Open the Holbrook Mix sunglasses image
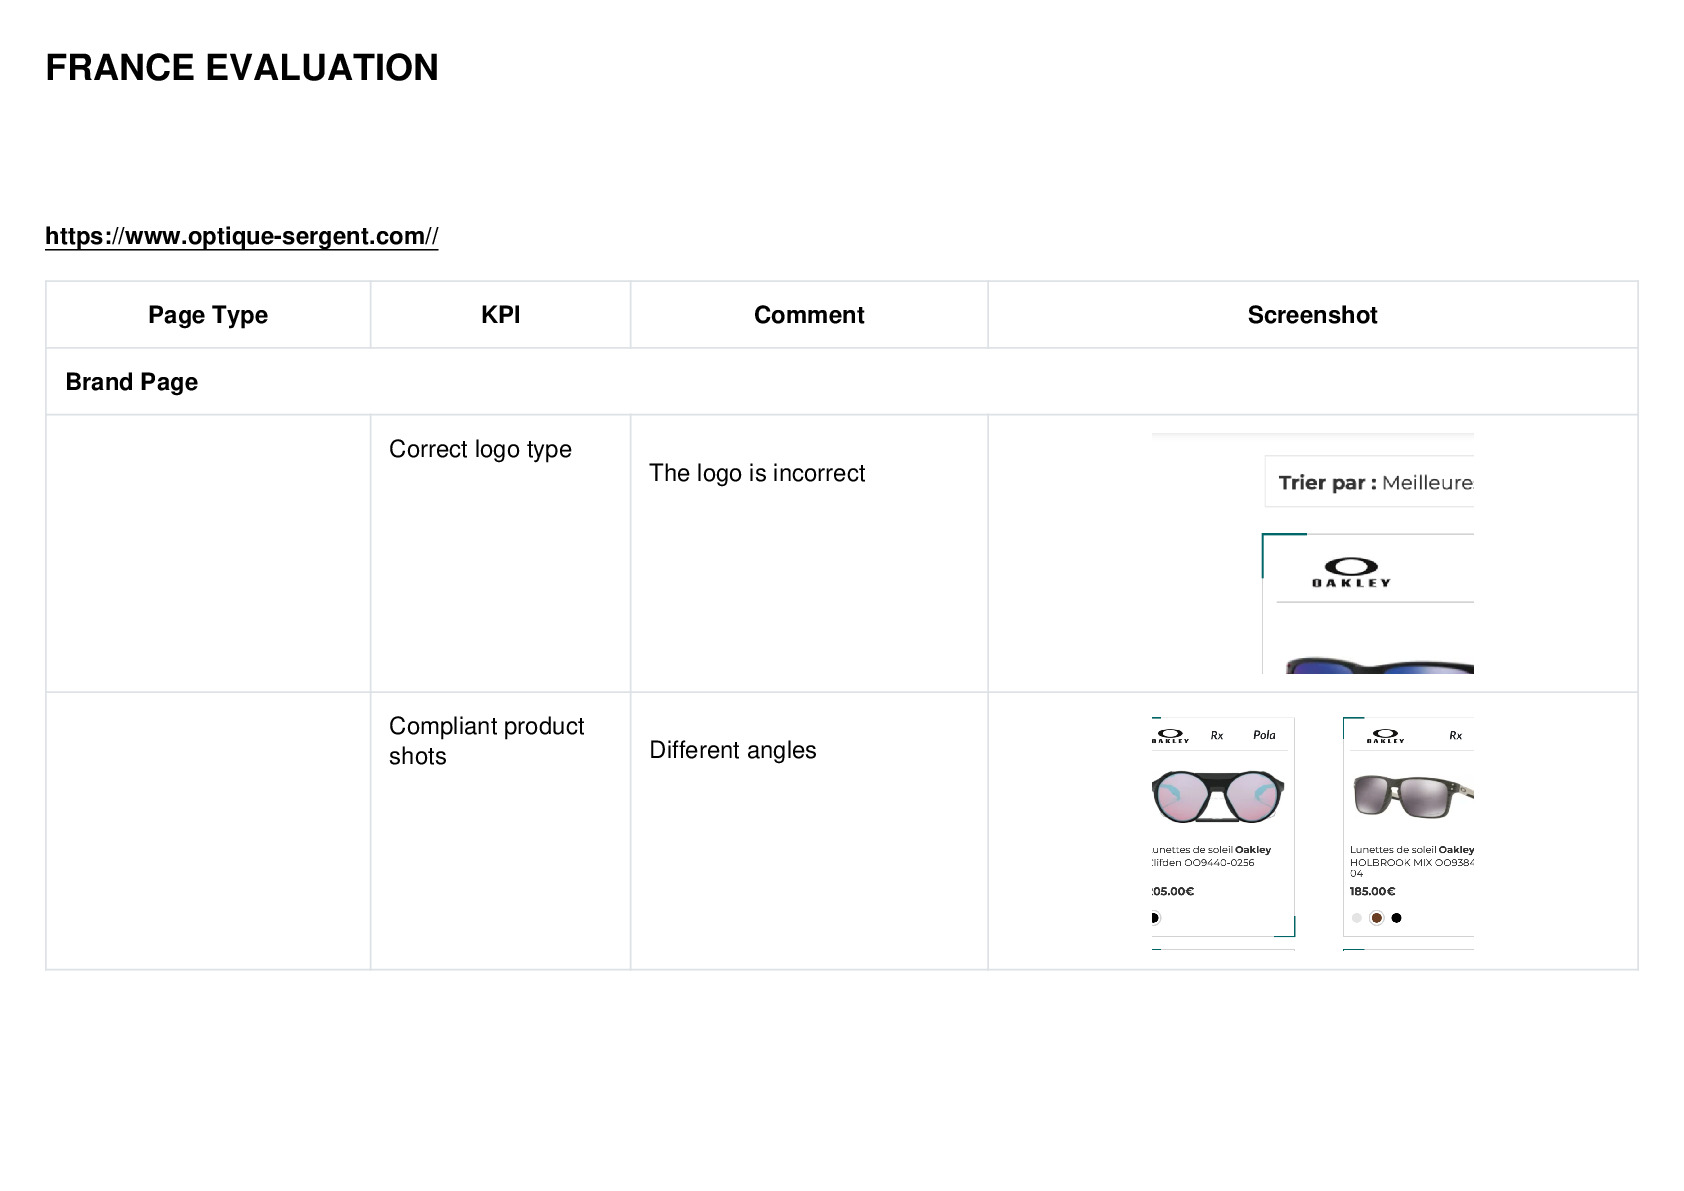Screen dimensions: 1684x1191 pyautogui.click(x=1412, y=796)
